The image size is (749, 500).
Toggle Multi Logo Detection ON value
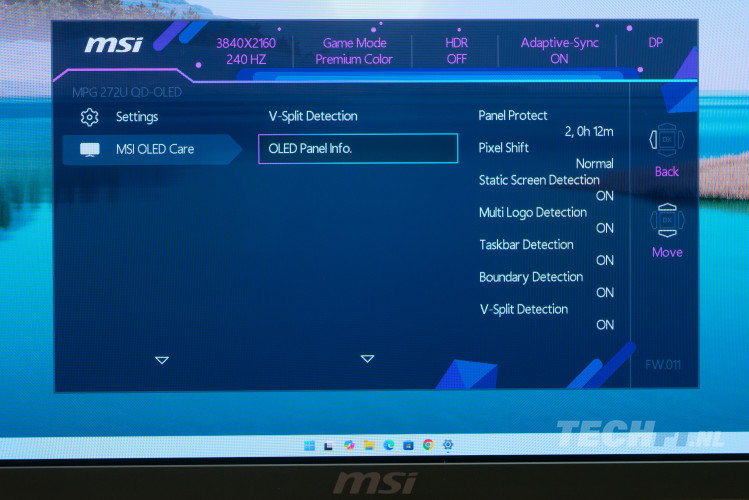coord(605,228)
